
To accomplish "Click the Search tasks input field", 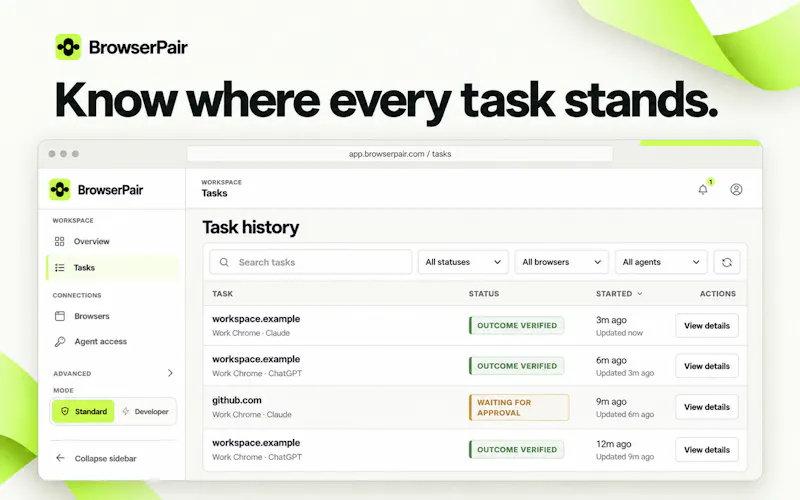I will 310,262.
